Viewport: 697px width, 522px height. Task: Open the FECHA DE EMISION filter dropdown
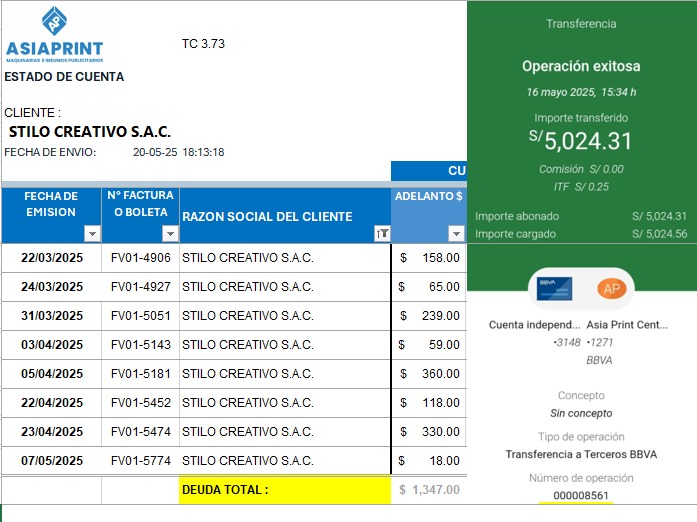tap(92, 233)
